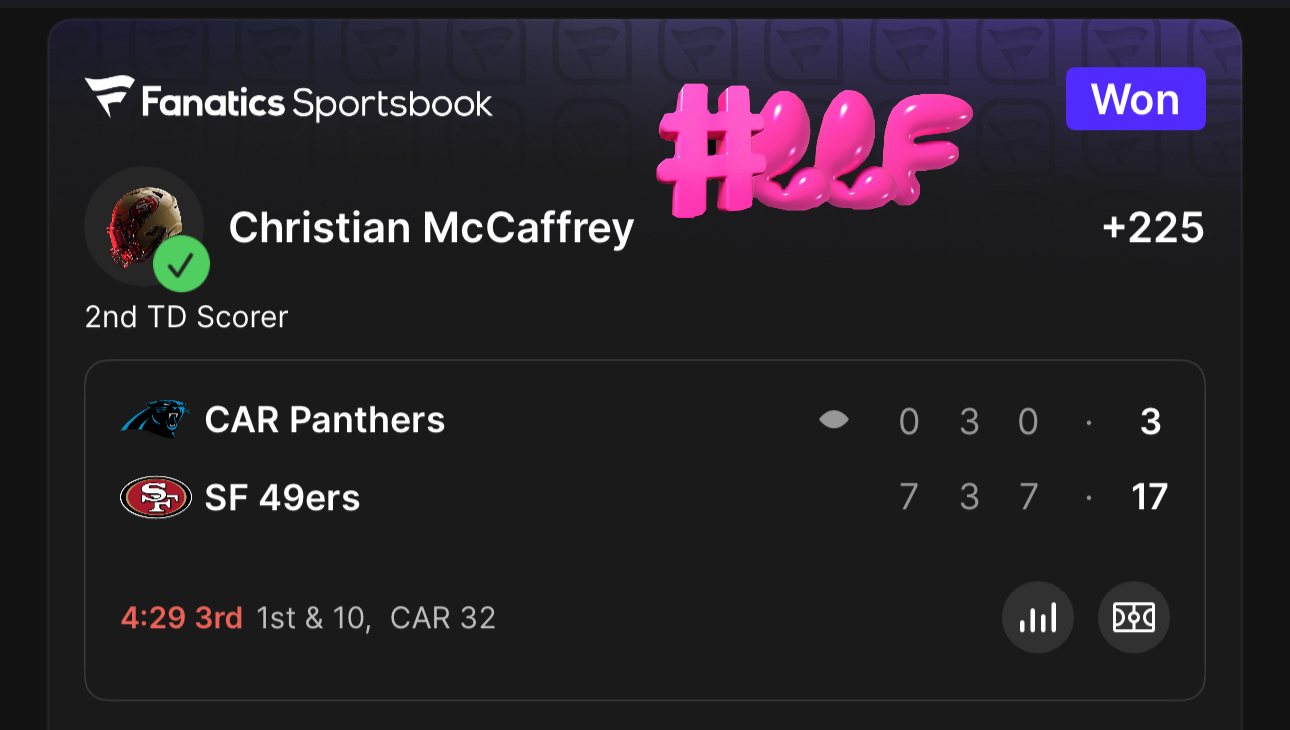Open the SF 49ers team name
Image resolution: width=1290 pixels, height=730 pixels.
click(282, 497)
